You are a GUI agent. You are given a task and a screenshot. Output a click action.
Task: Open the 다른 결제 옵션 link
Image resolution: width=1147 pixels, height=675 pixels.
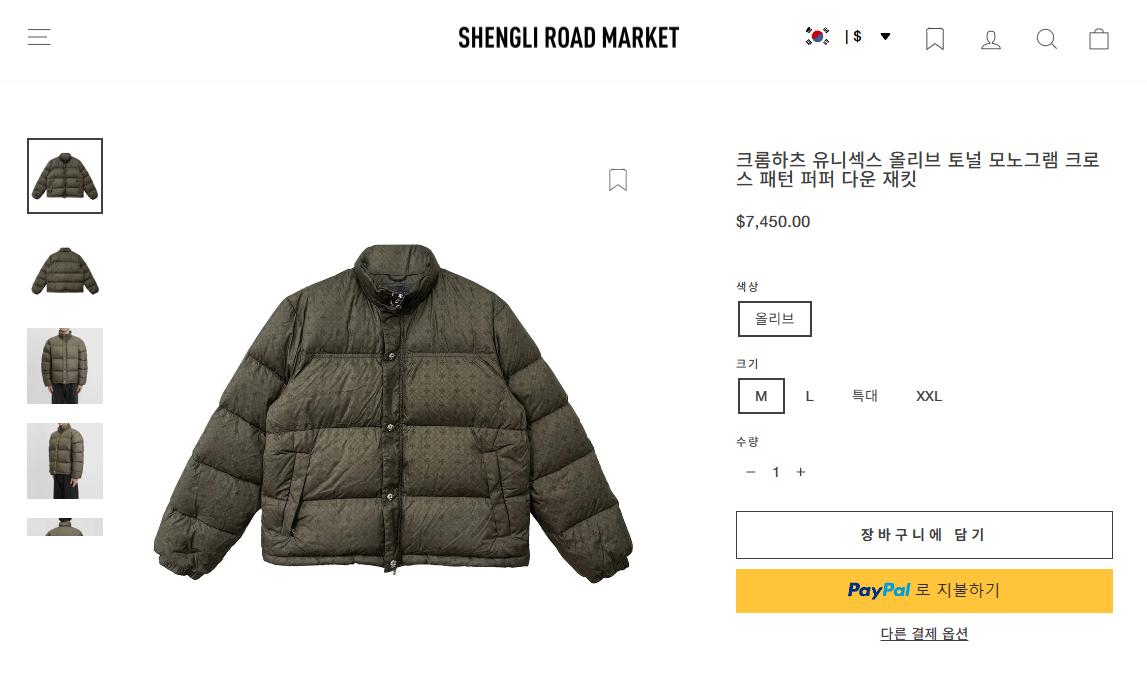924,634
